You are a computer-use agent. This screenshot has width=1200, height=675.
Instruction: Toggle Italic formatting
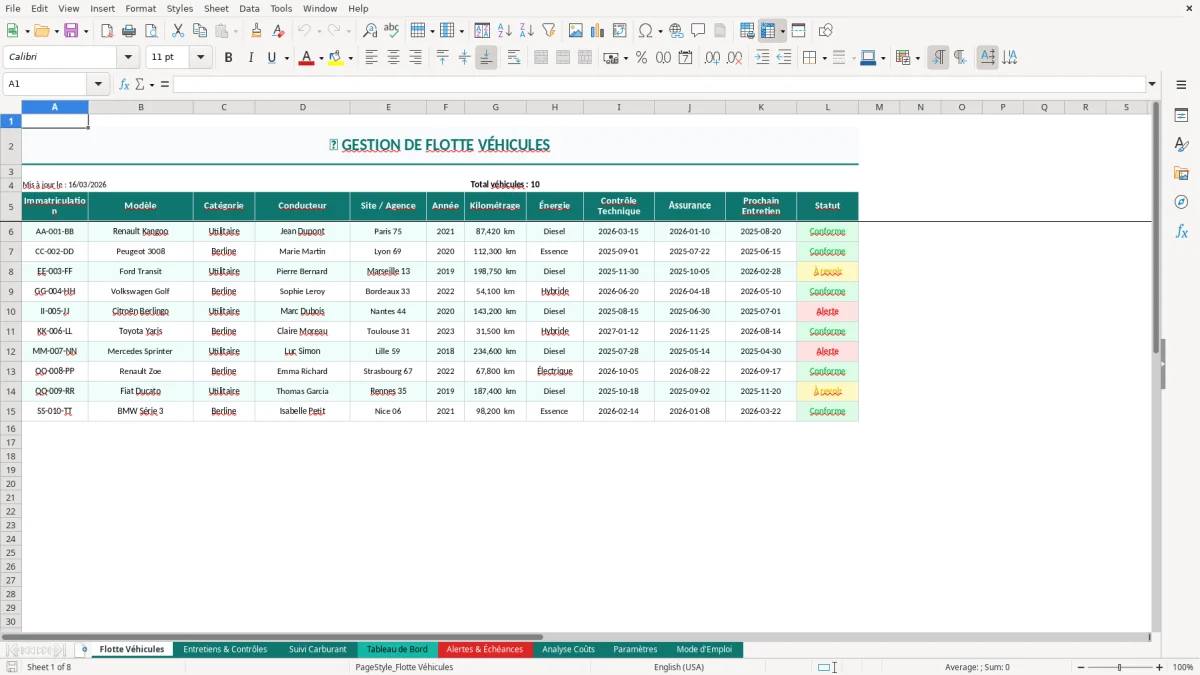[251, 58]
